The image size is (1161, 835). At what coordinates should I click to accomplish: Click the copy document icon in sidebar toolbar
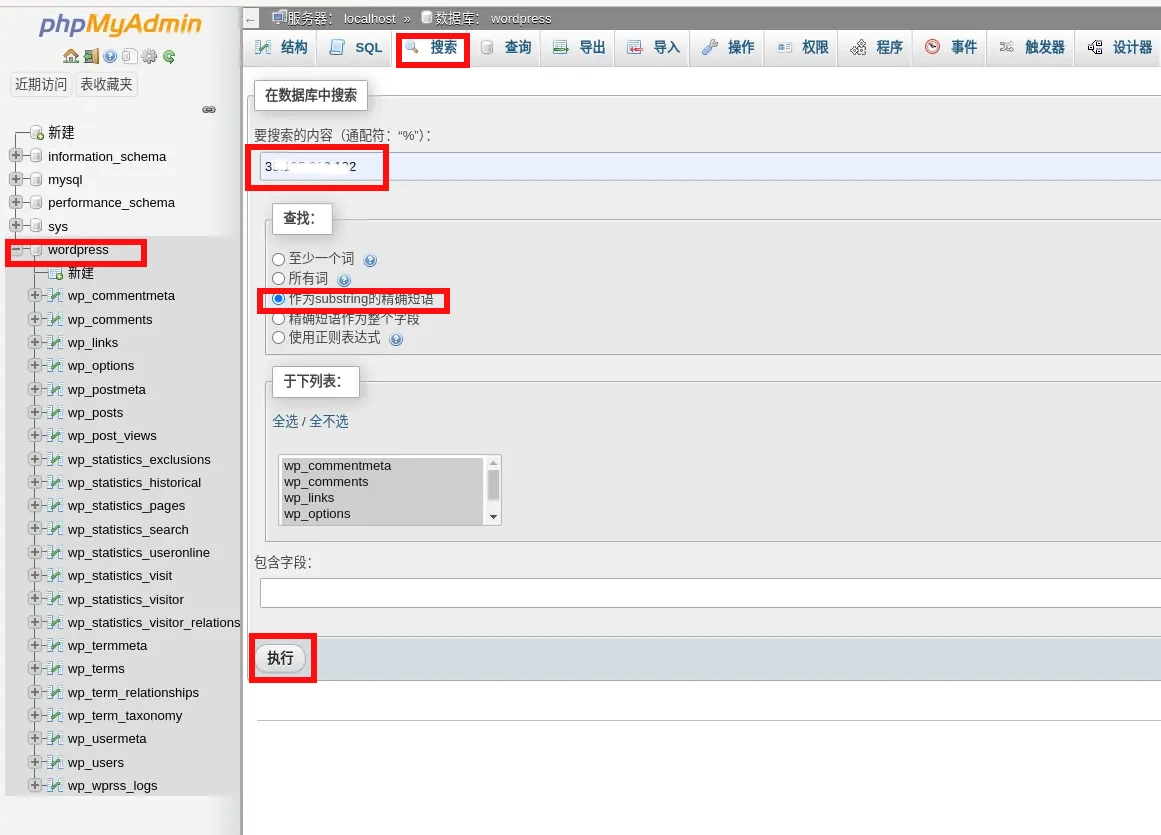(130, 56)
